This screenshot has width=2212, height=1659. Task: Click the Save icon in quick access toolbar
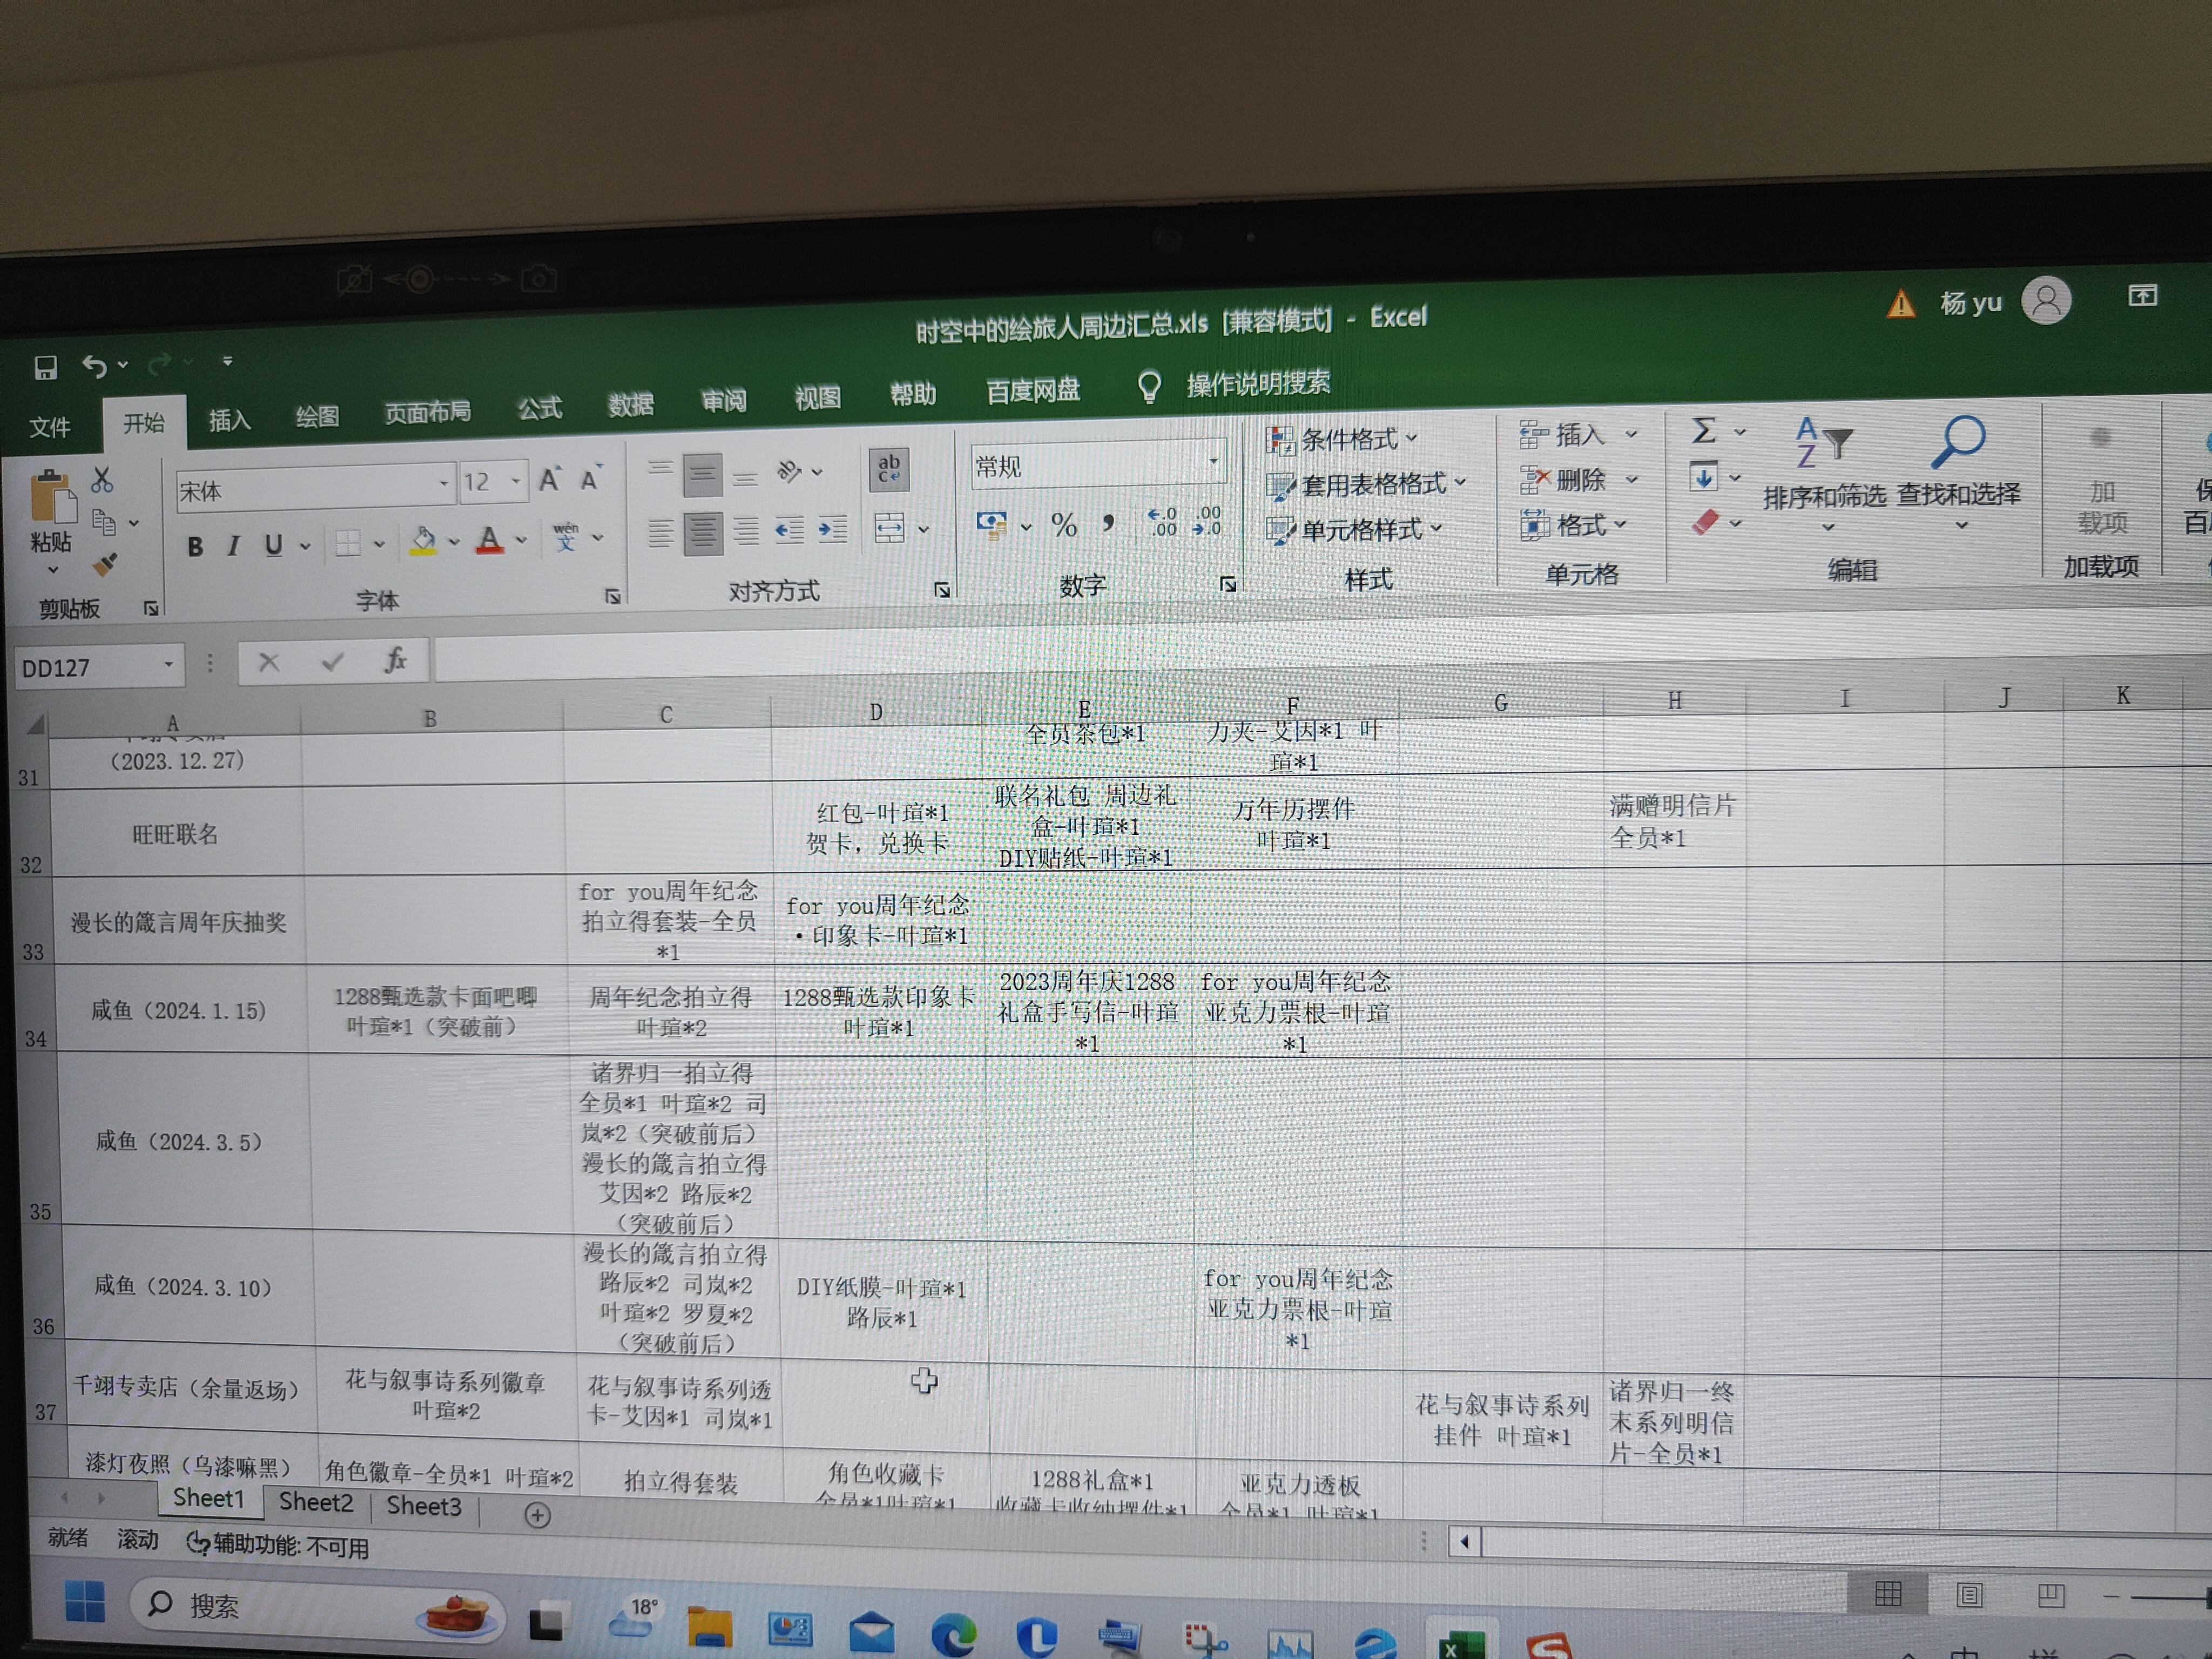(x=45, y=368)
